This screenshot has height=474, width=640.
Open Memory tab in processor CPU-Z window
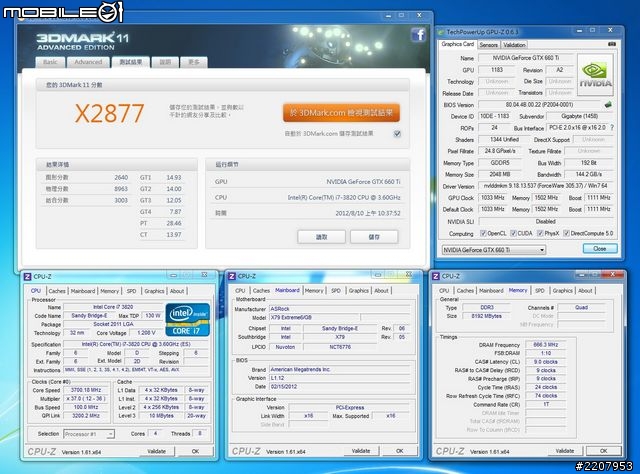click(x=109, y=291)
